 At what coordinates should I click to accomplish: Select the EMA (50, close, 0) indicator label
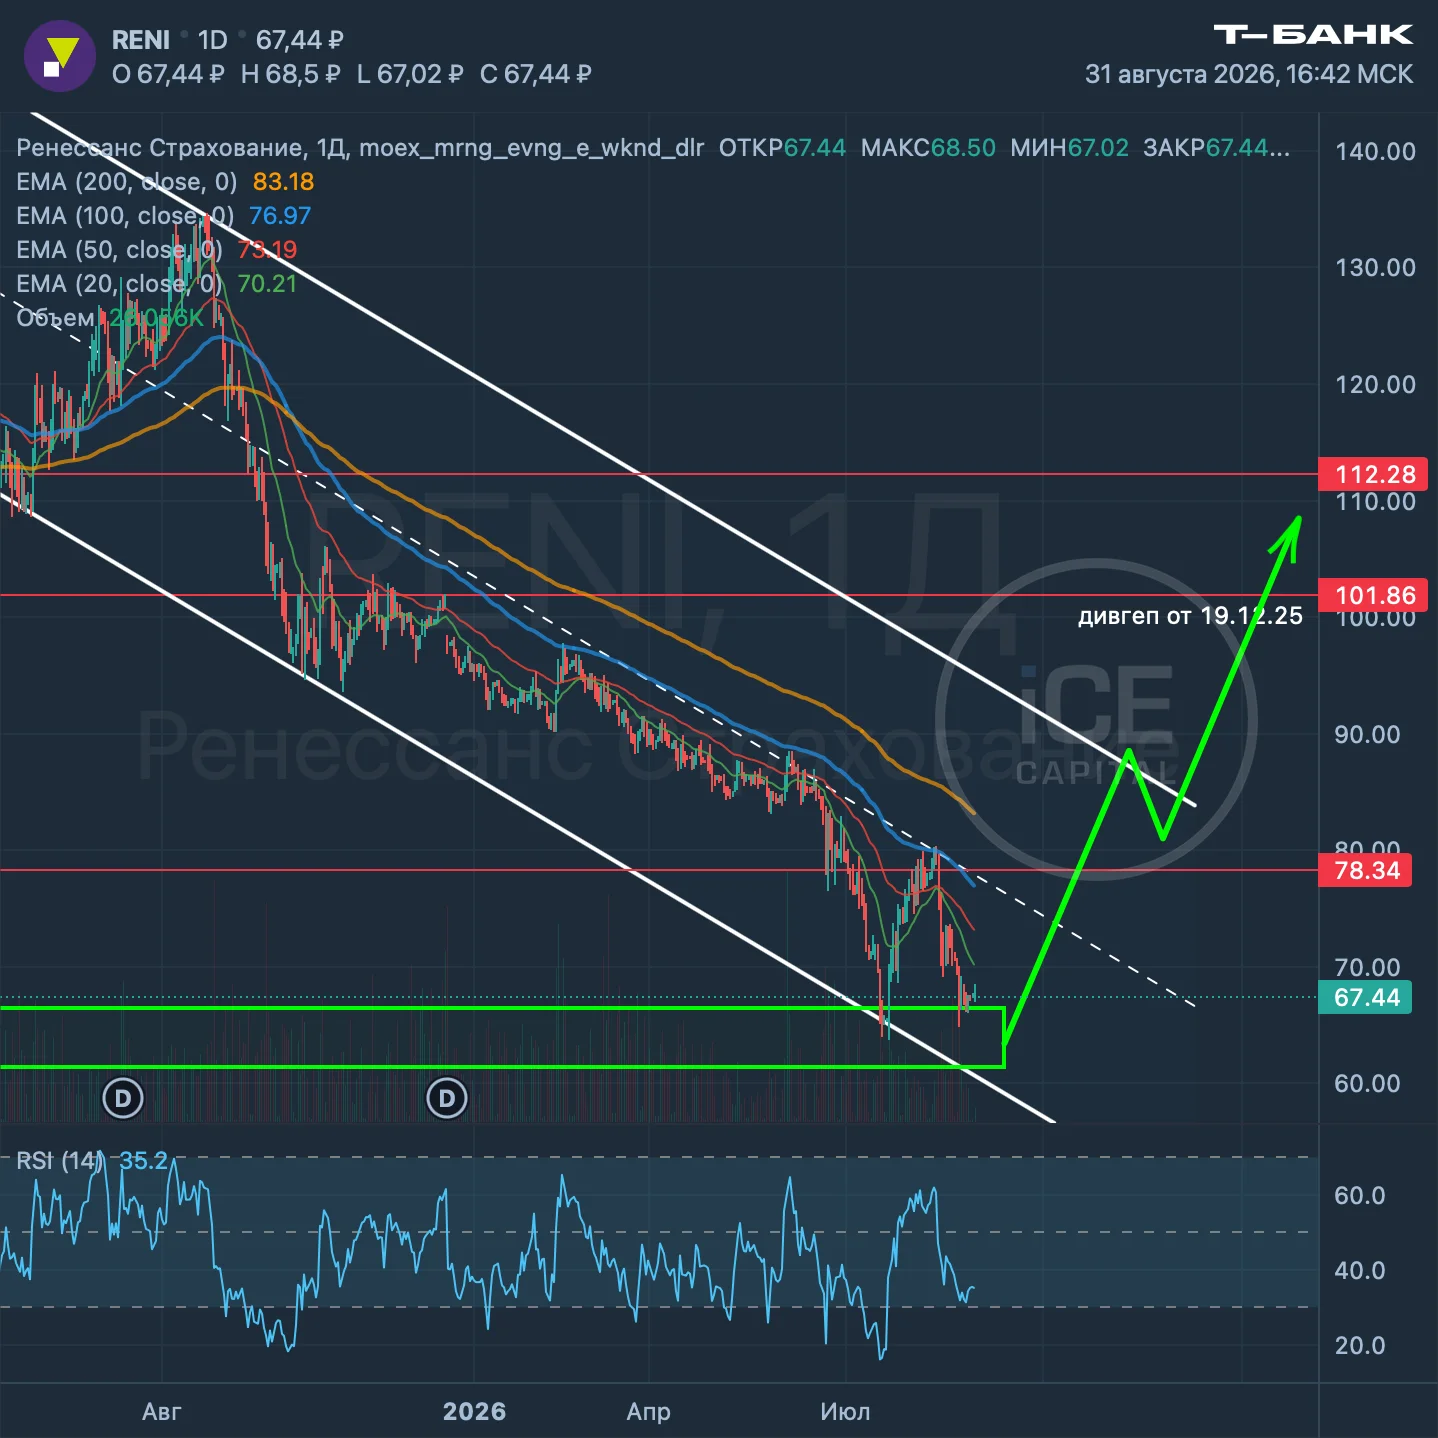click(x=120, y=250)
